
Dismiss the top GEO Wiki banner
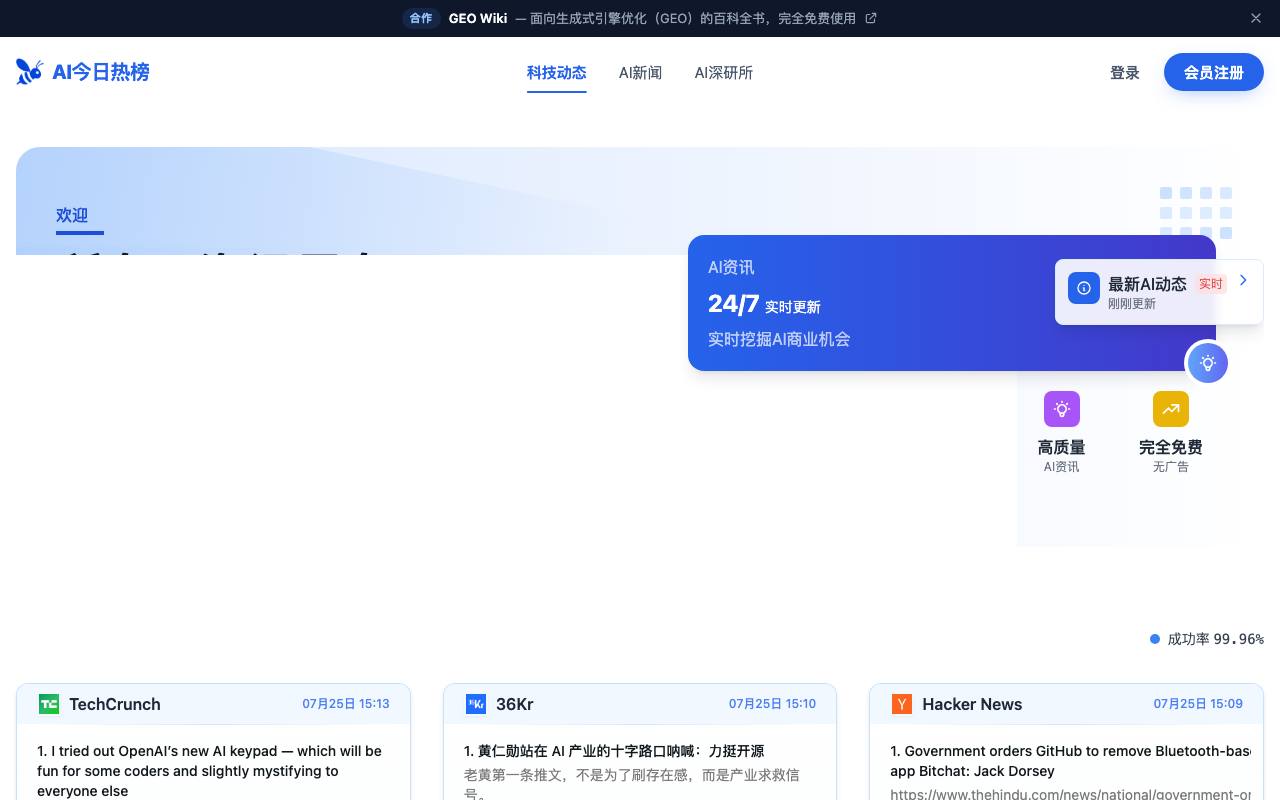(1256, 18)
